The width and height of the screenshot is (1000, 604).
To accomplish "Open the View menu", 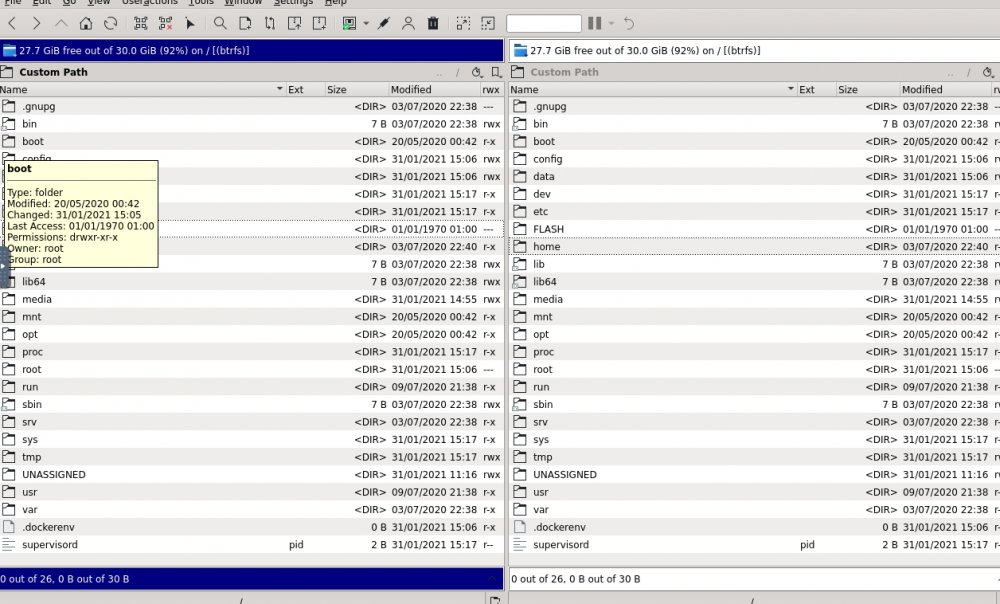I will 99,3.
